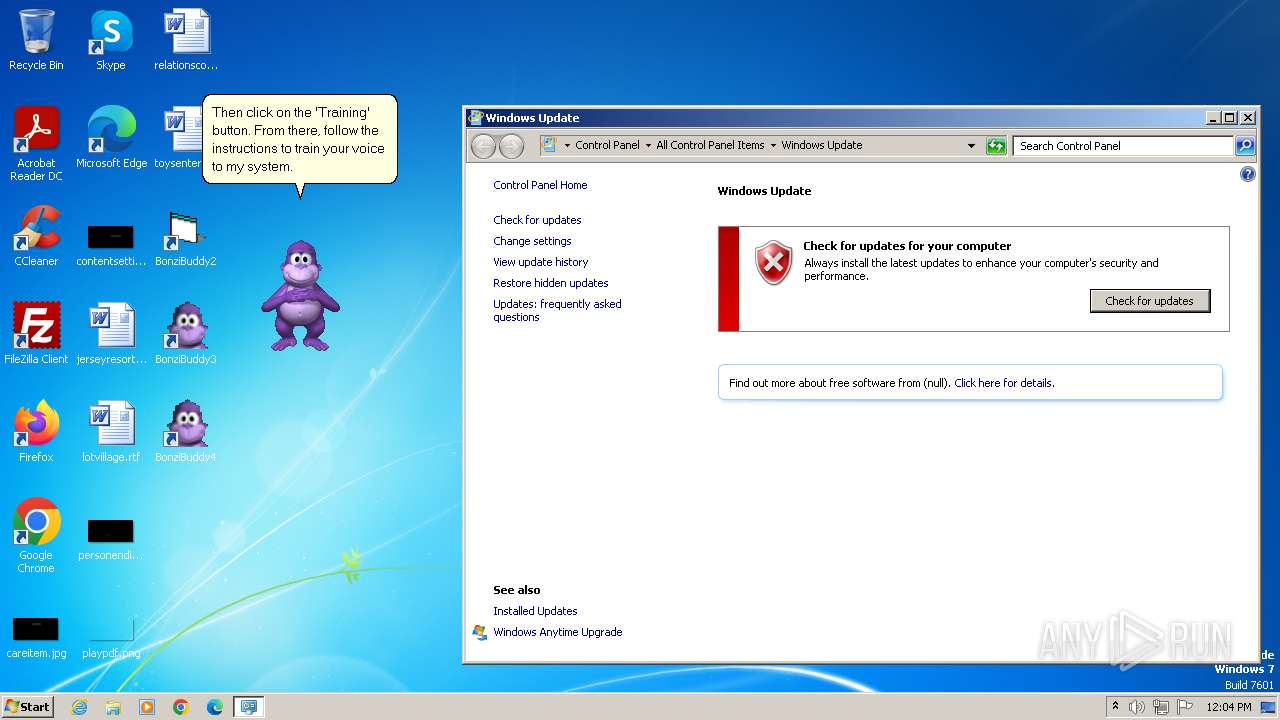
Task: Show hidden system tray icons
Action: coord(1115,707)
